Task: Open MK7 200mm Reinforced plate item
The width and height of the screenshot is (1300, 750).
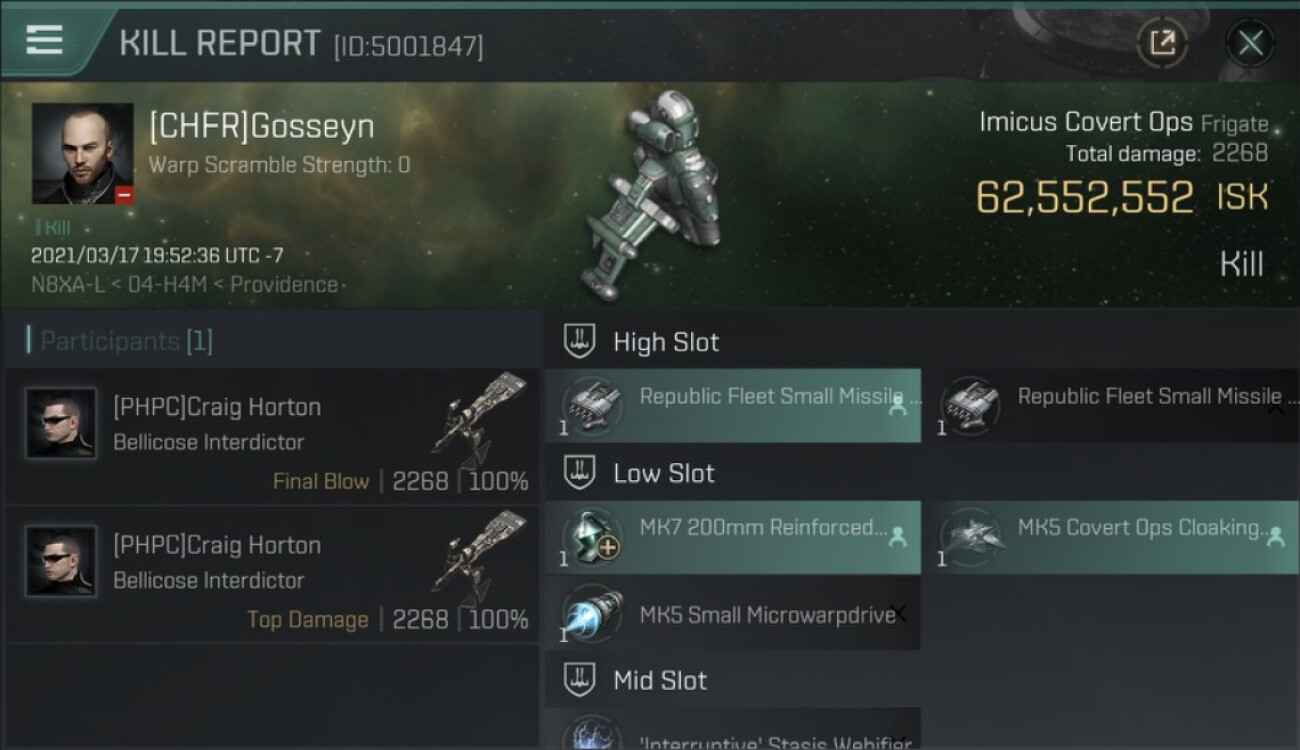Action: (x=733, y=537)
